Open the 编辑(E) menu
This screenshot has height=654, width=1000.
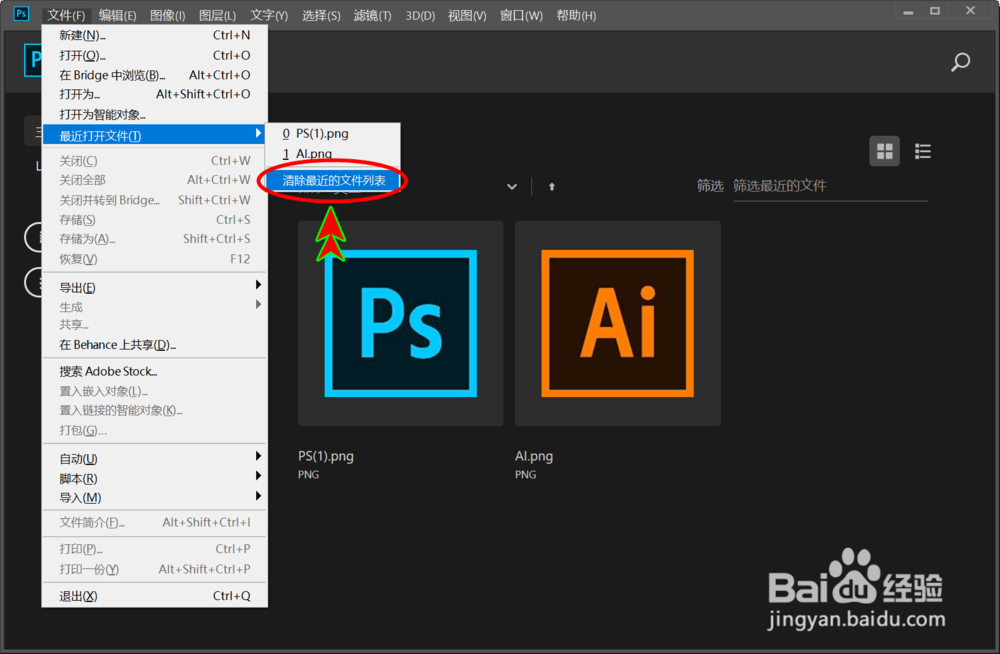[x=117, y=15]
